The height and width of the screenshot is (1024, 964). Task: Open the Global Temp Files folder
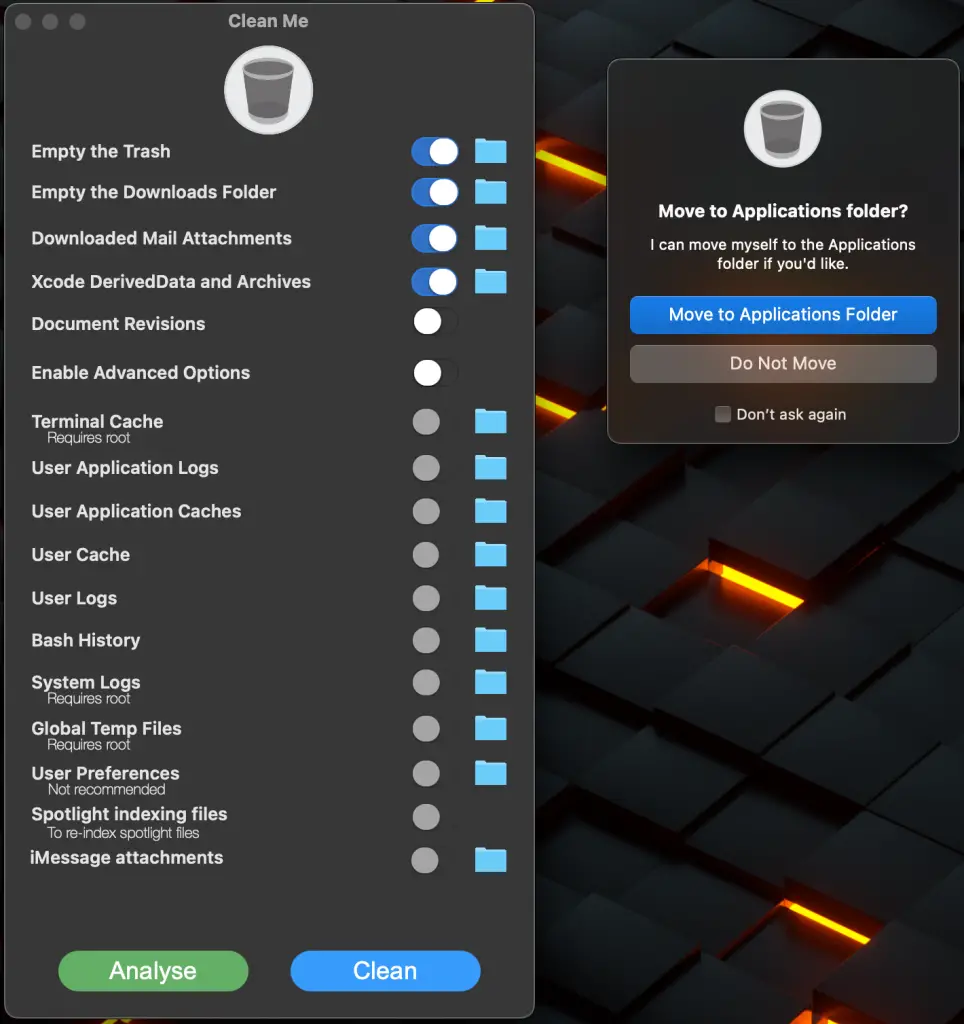pos(490,729)
